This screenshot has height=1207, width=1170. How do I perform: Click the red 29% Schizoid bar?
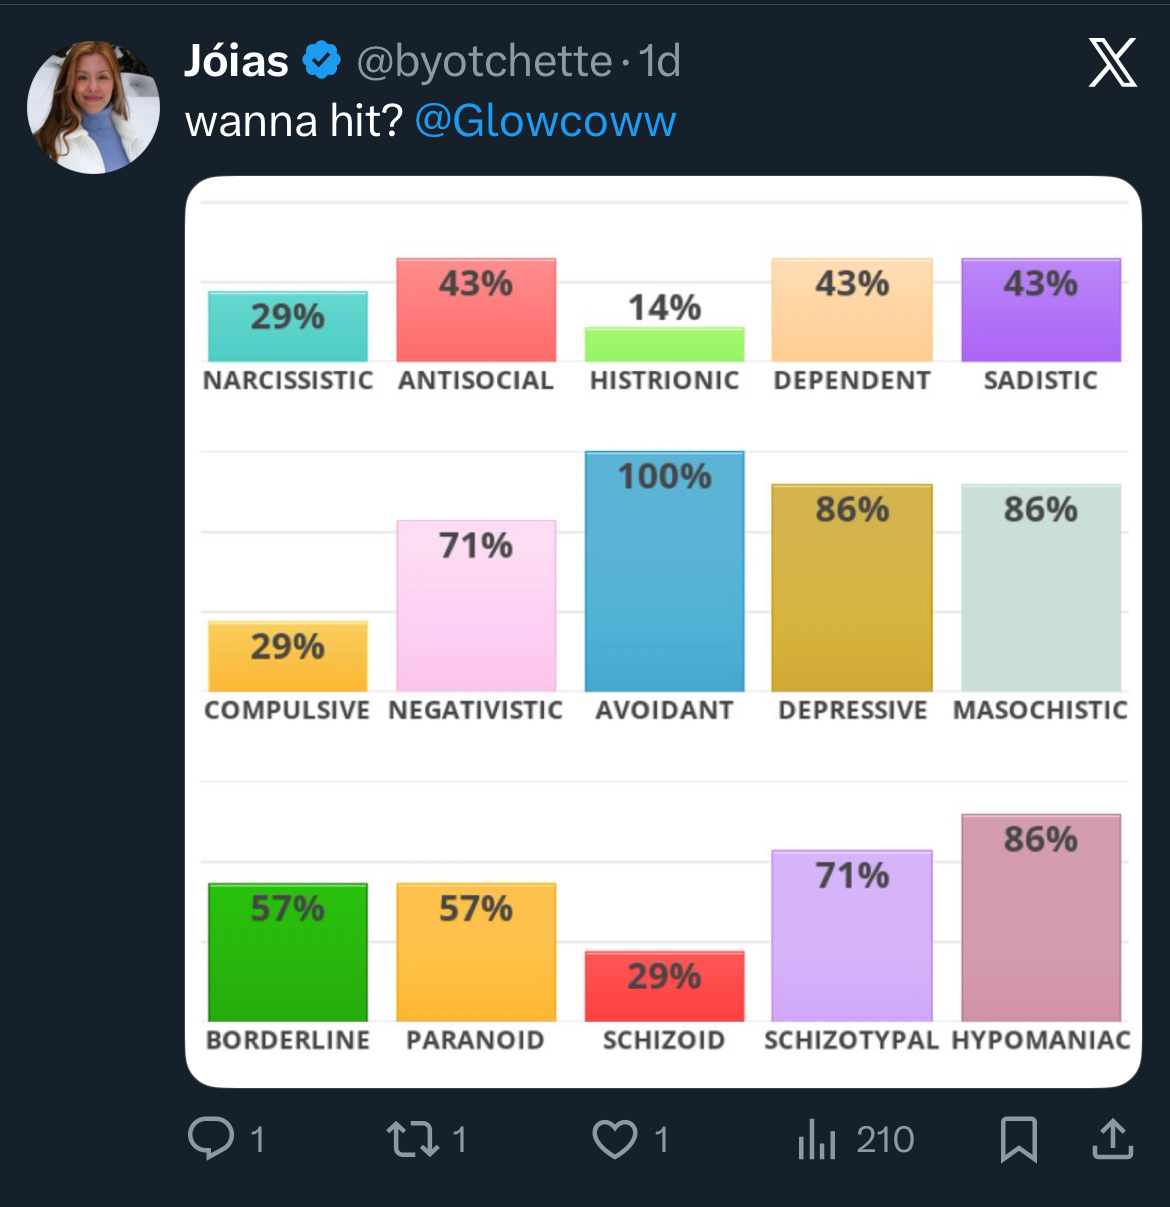(x=664, y=986)
